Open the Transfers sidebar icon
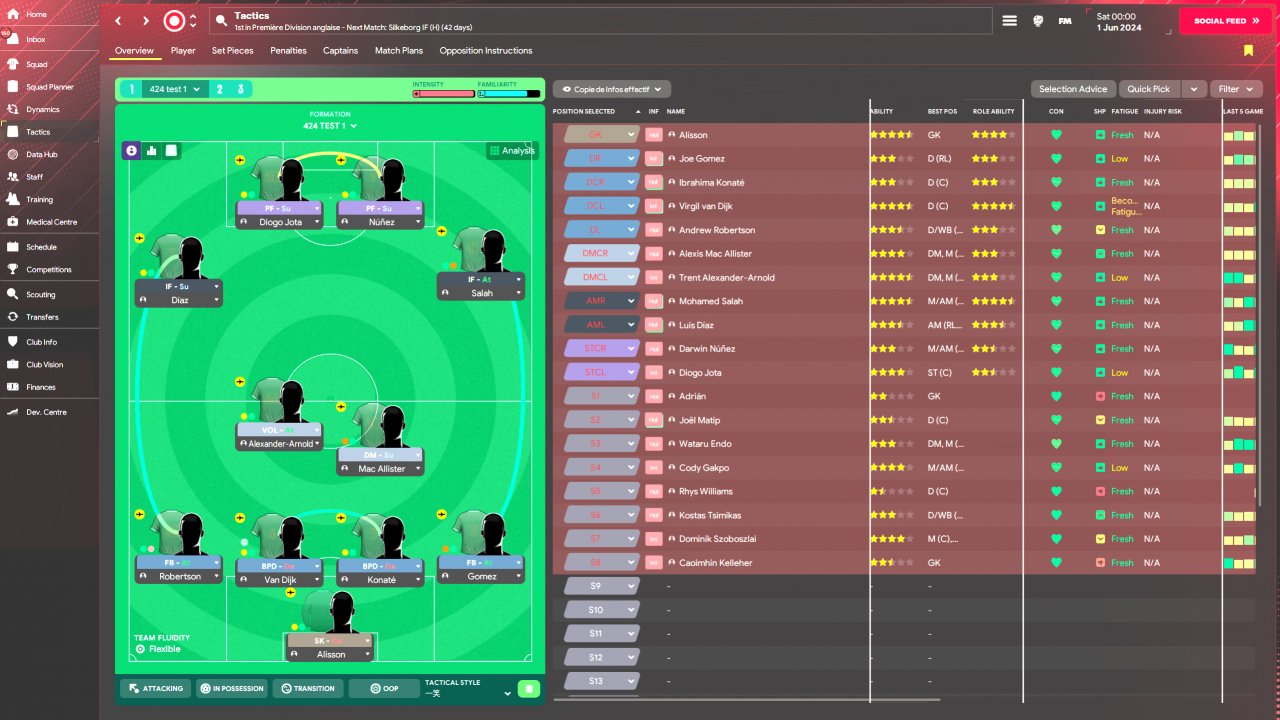The height and width of the screenshot is (720, 1280). pos(13,317)
